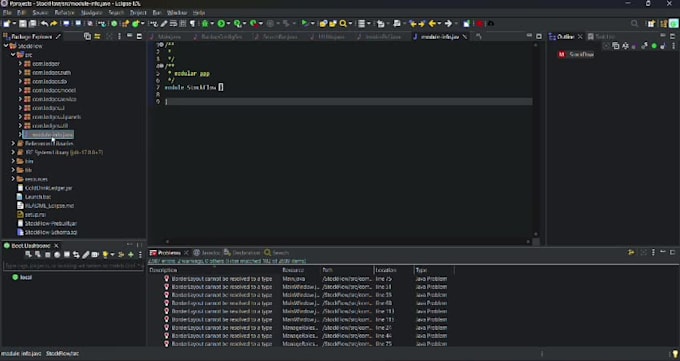Select Launch.bat in Package Explorer
Screen dimensions: 680x361
(38, 197)
